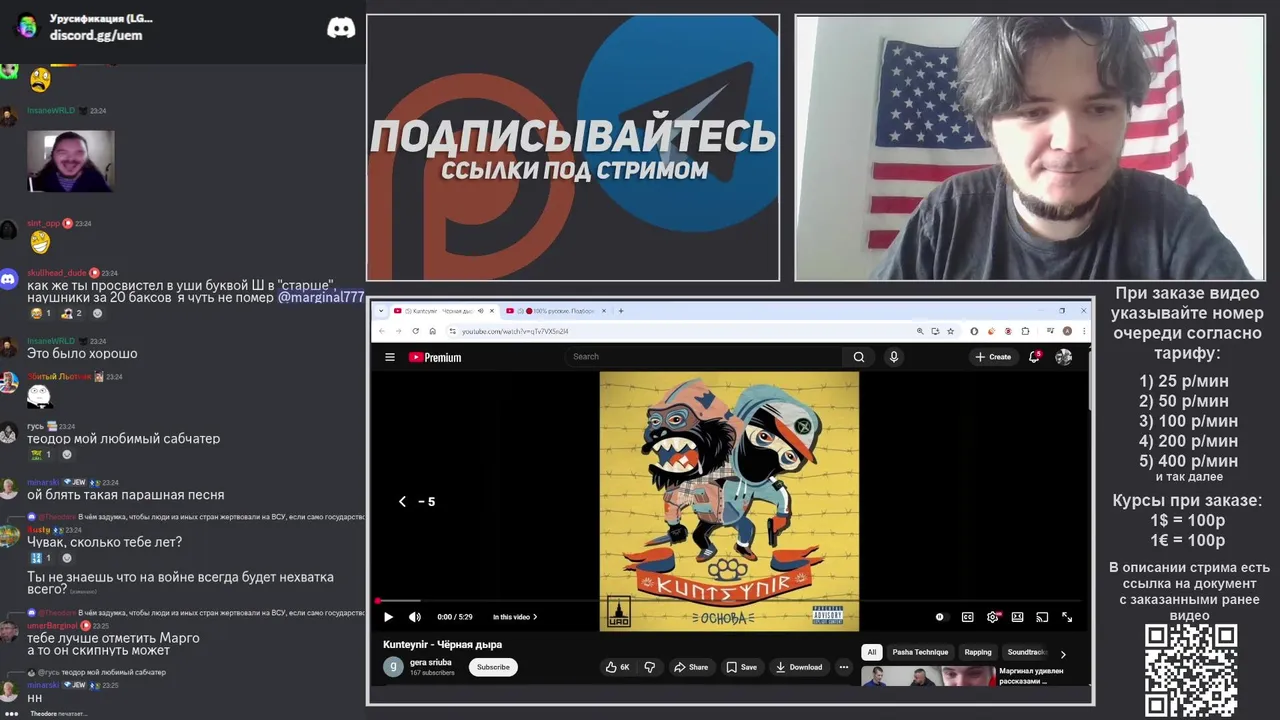Open the @marginal777 mention in chat
1280x720 pixels.
(x=321, y=297)
